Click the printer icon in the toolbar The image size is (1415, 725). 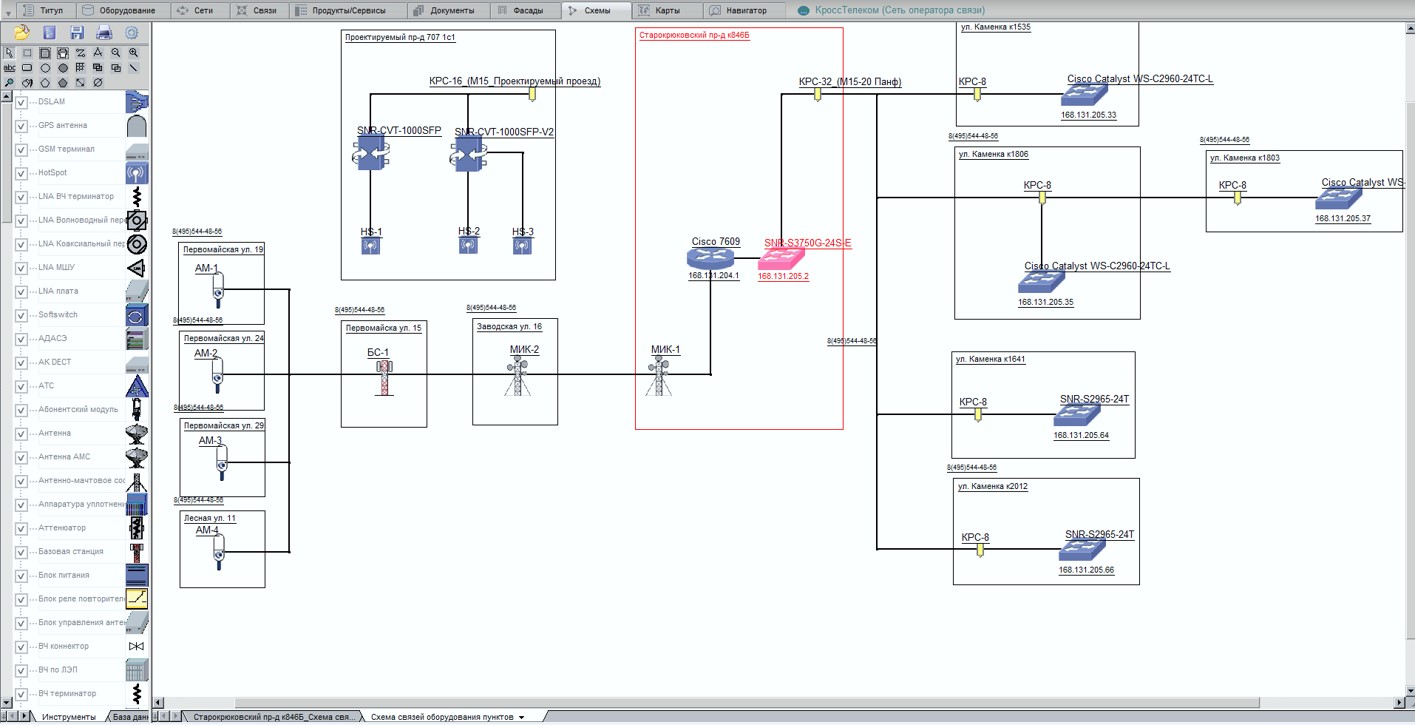tap(104, 33)
